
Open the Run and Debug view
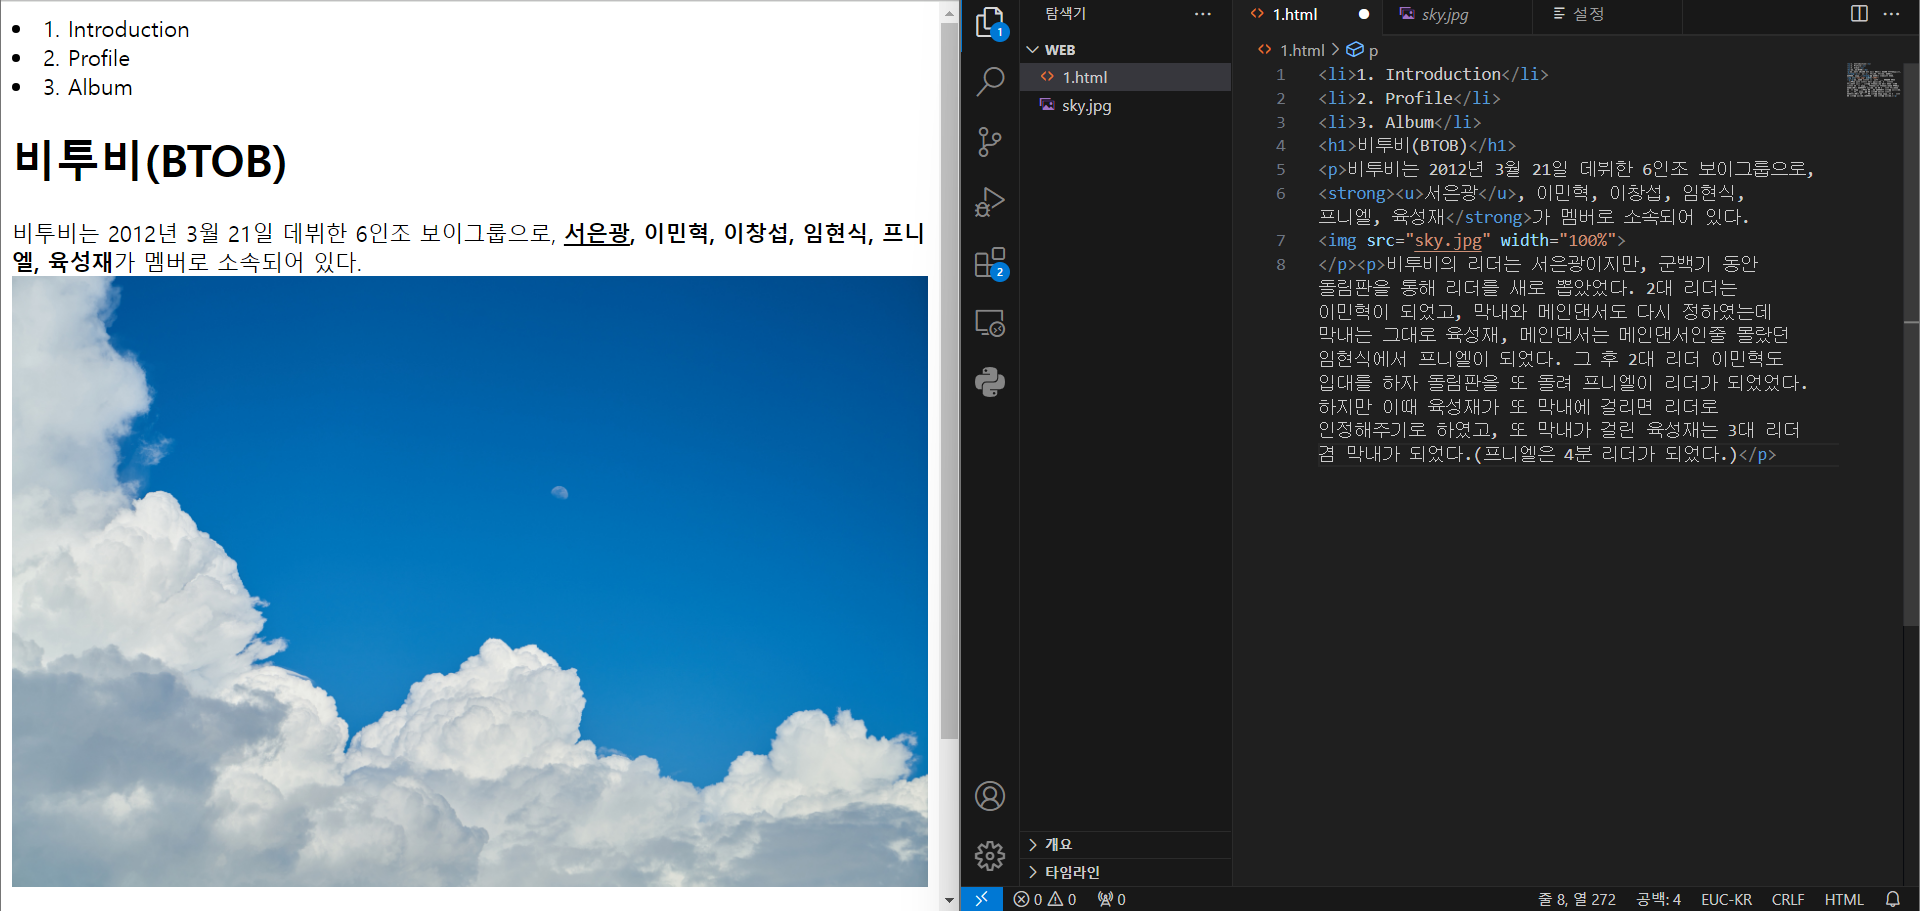[990, 202]
